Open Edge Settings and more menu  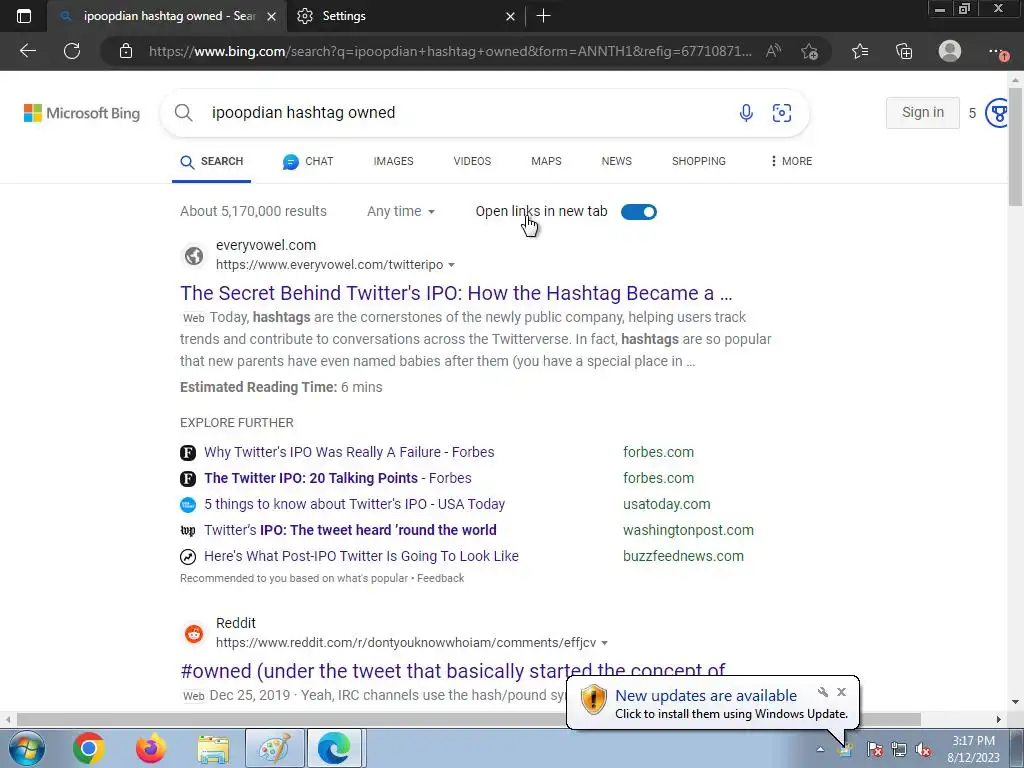997,51
